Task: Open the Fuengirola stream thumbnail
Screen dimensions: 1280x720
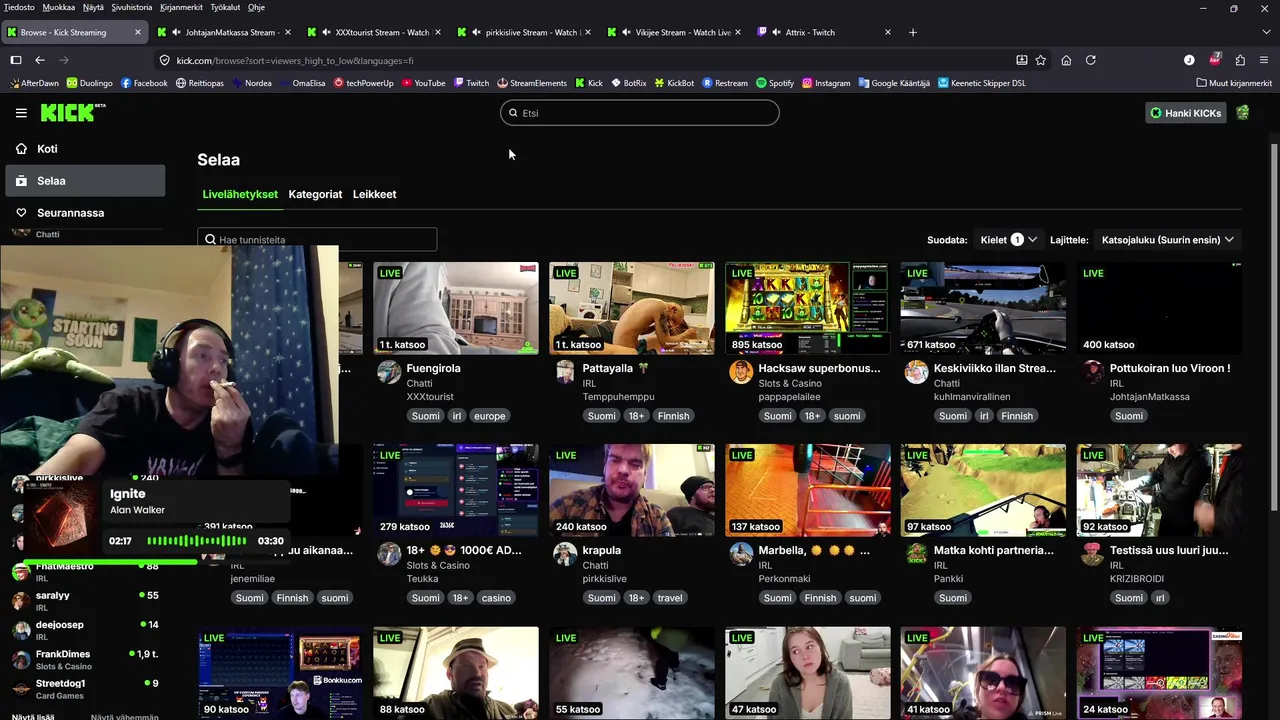Action: tap(456, 308)
